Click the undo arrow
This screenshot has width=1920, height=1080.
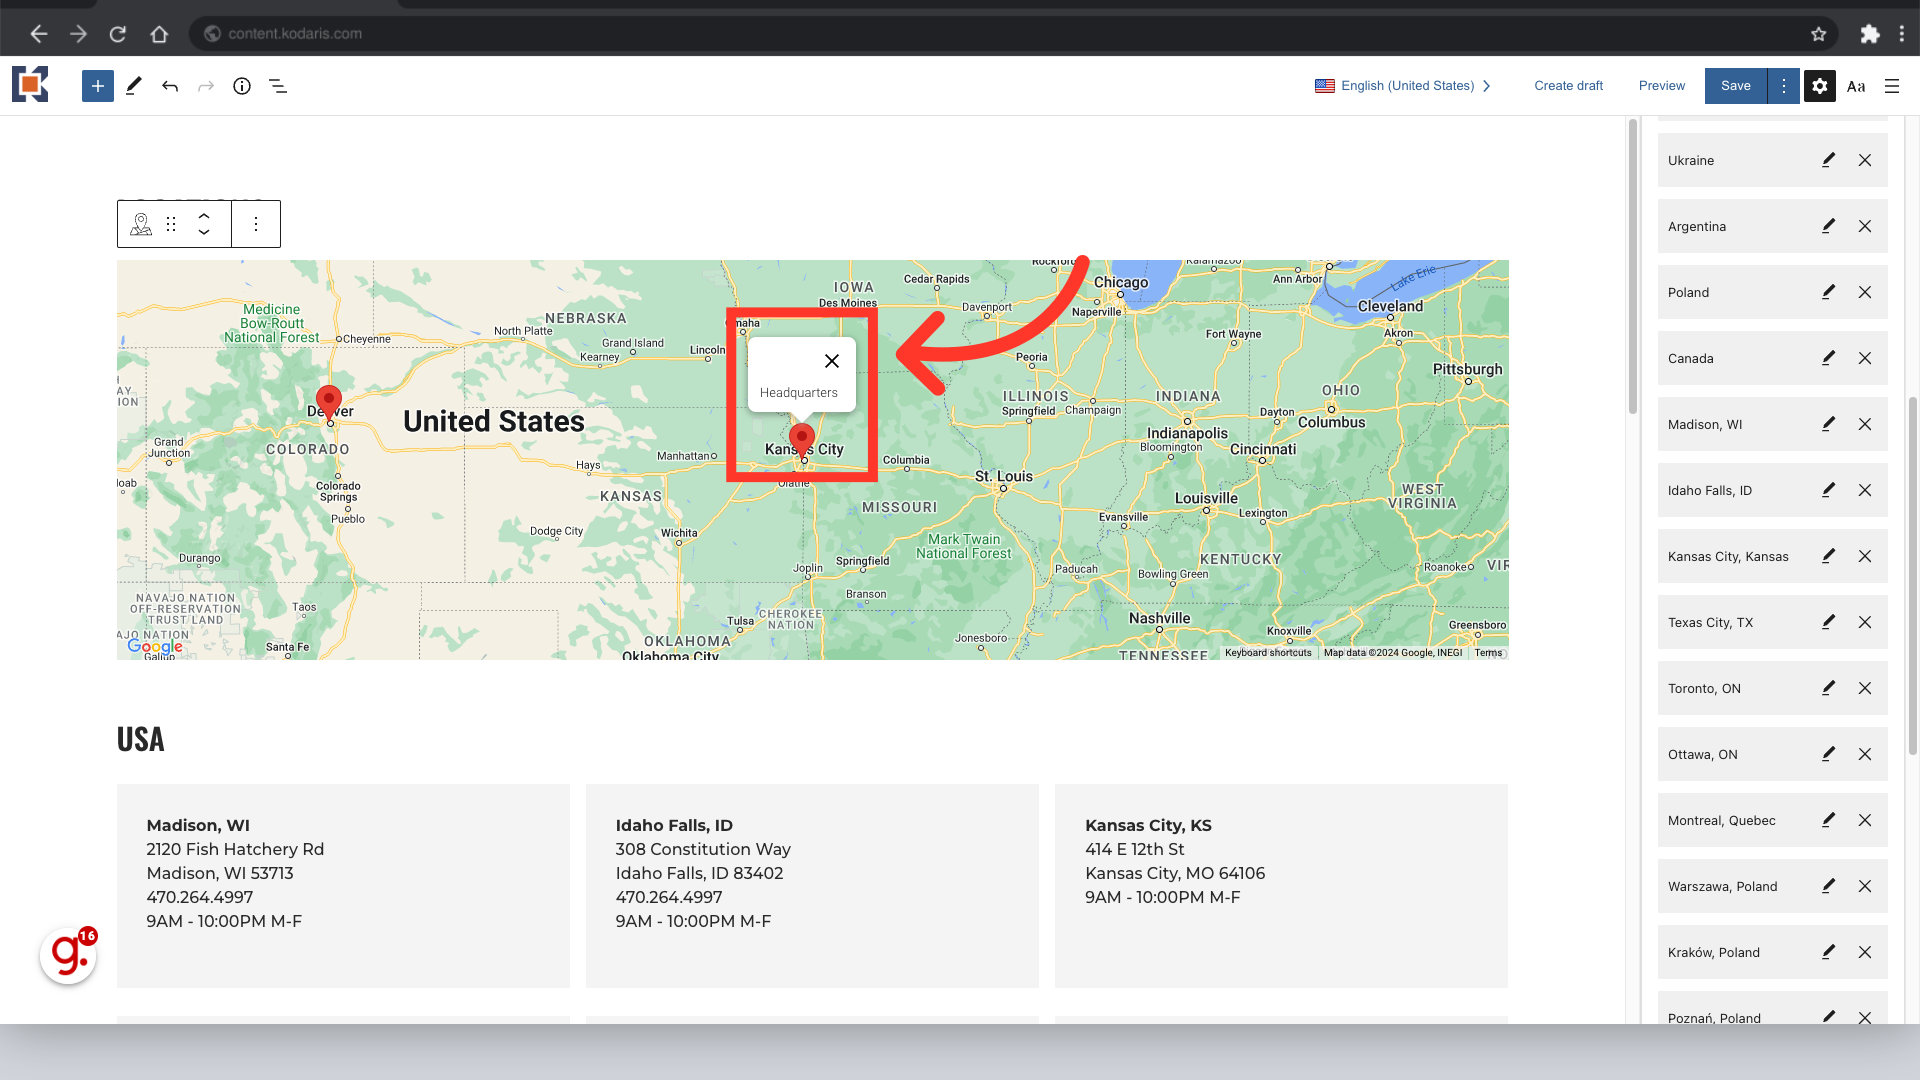point(170,86)
